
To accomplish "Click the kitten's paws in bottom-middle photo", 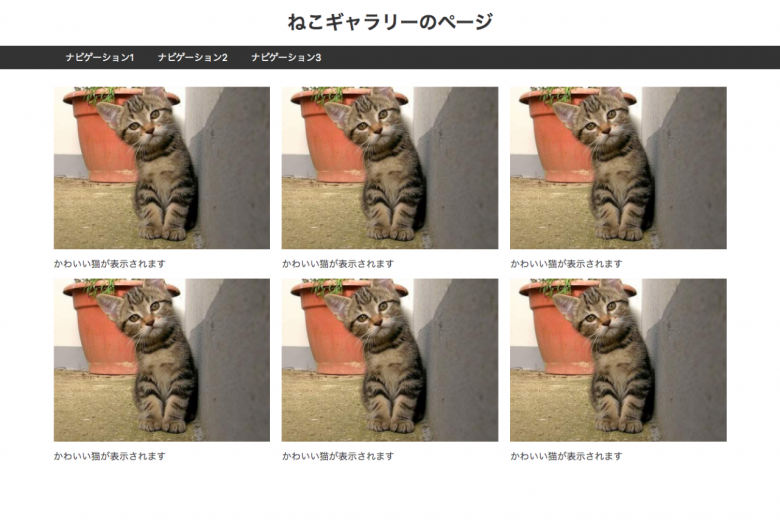I will (390, 424).
